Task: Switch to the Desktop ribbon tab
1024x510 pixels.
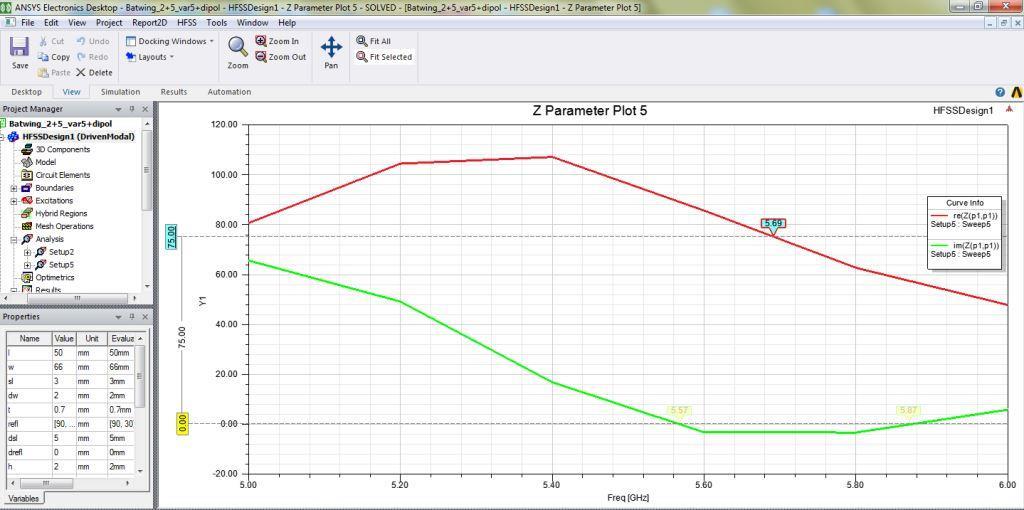Action: pos(27,92)
